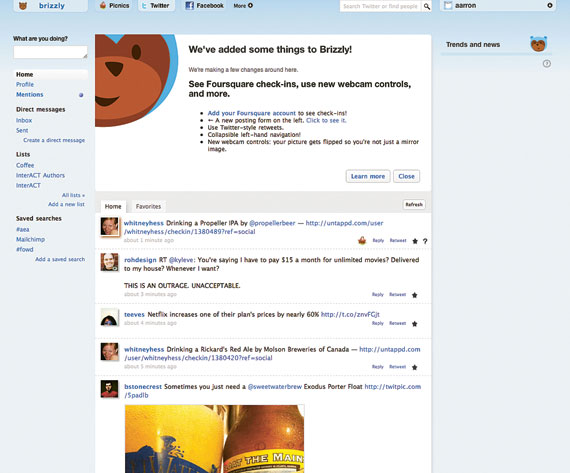Click the 'Click to see it' link
This screenshot has width=570, height=473.
pos(326,120)
